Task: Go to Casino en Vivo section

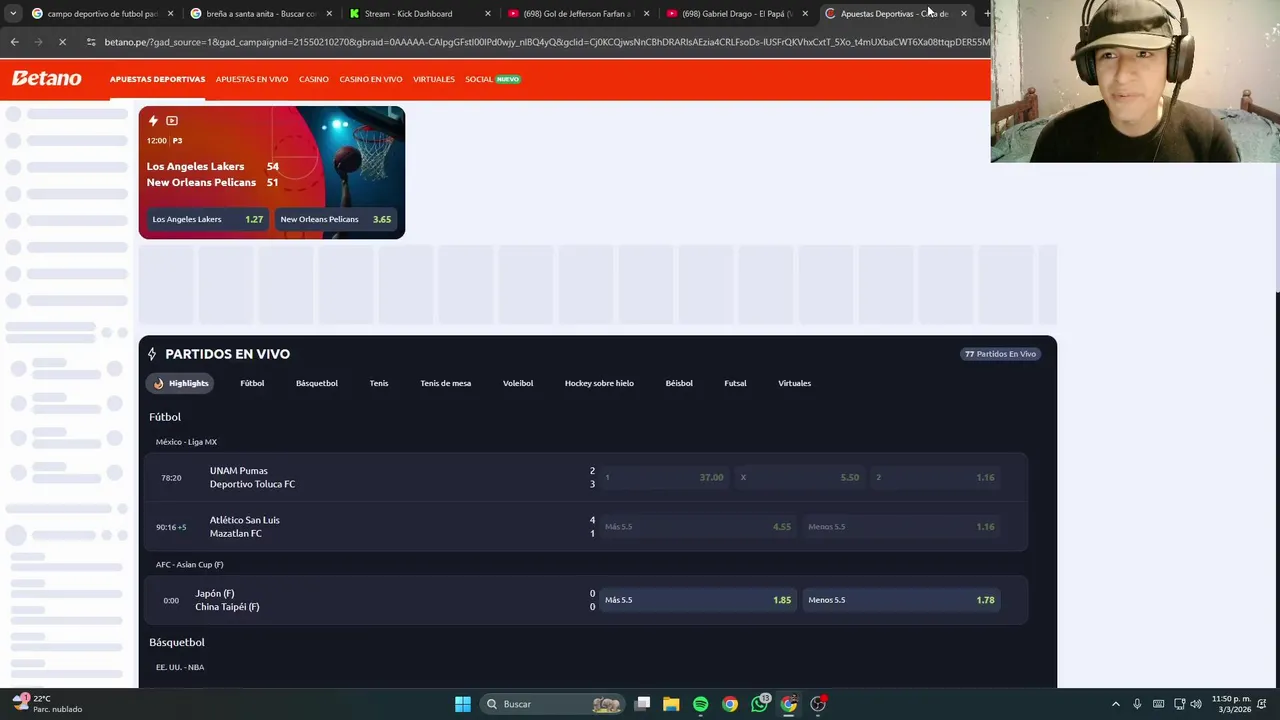Action: (x=371, y=79)
